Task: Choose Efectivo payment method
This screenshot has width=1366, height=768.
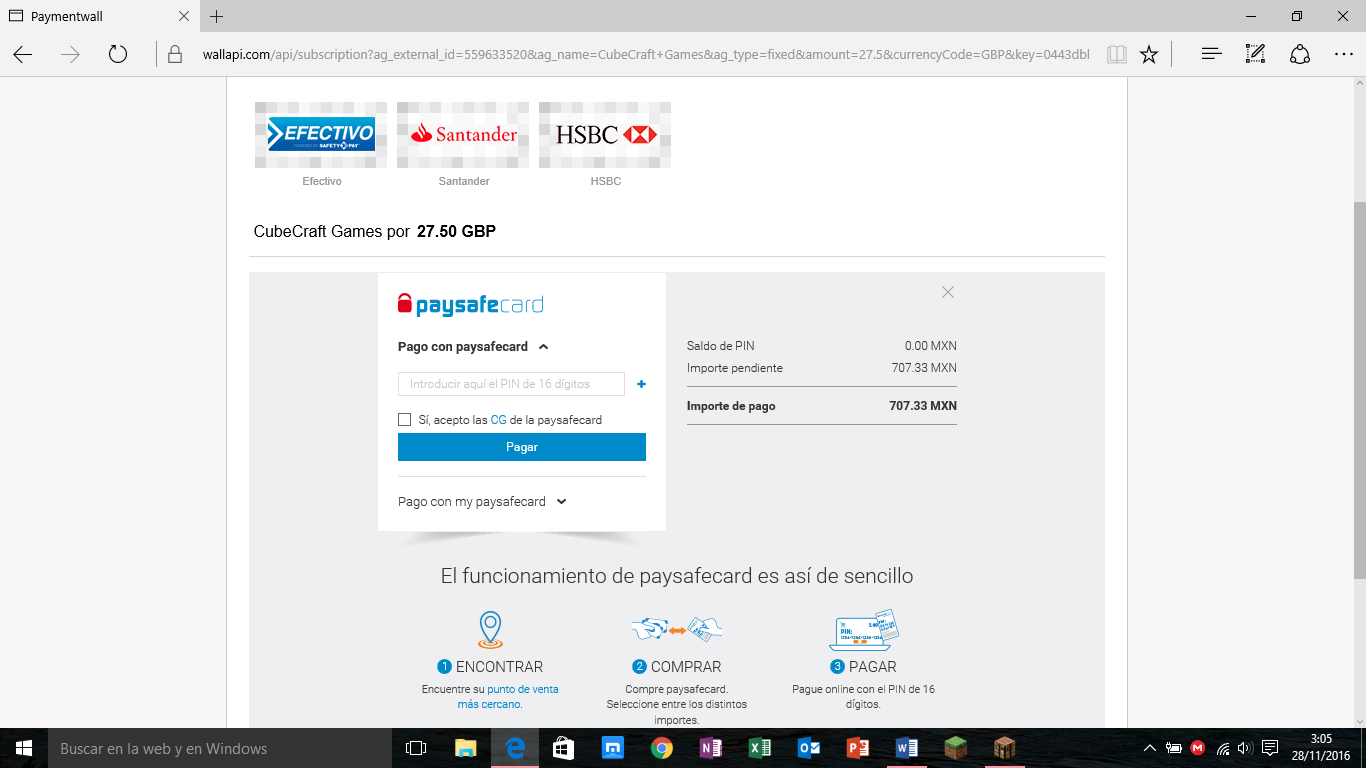Action: tap(321, 135)
